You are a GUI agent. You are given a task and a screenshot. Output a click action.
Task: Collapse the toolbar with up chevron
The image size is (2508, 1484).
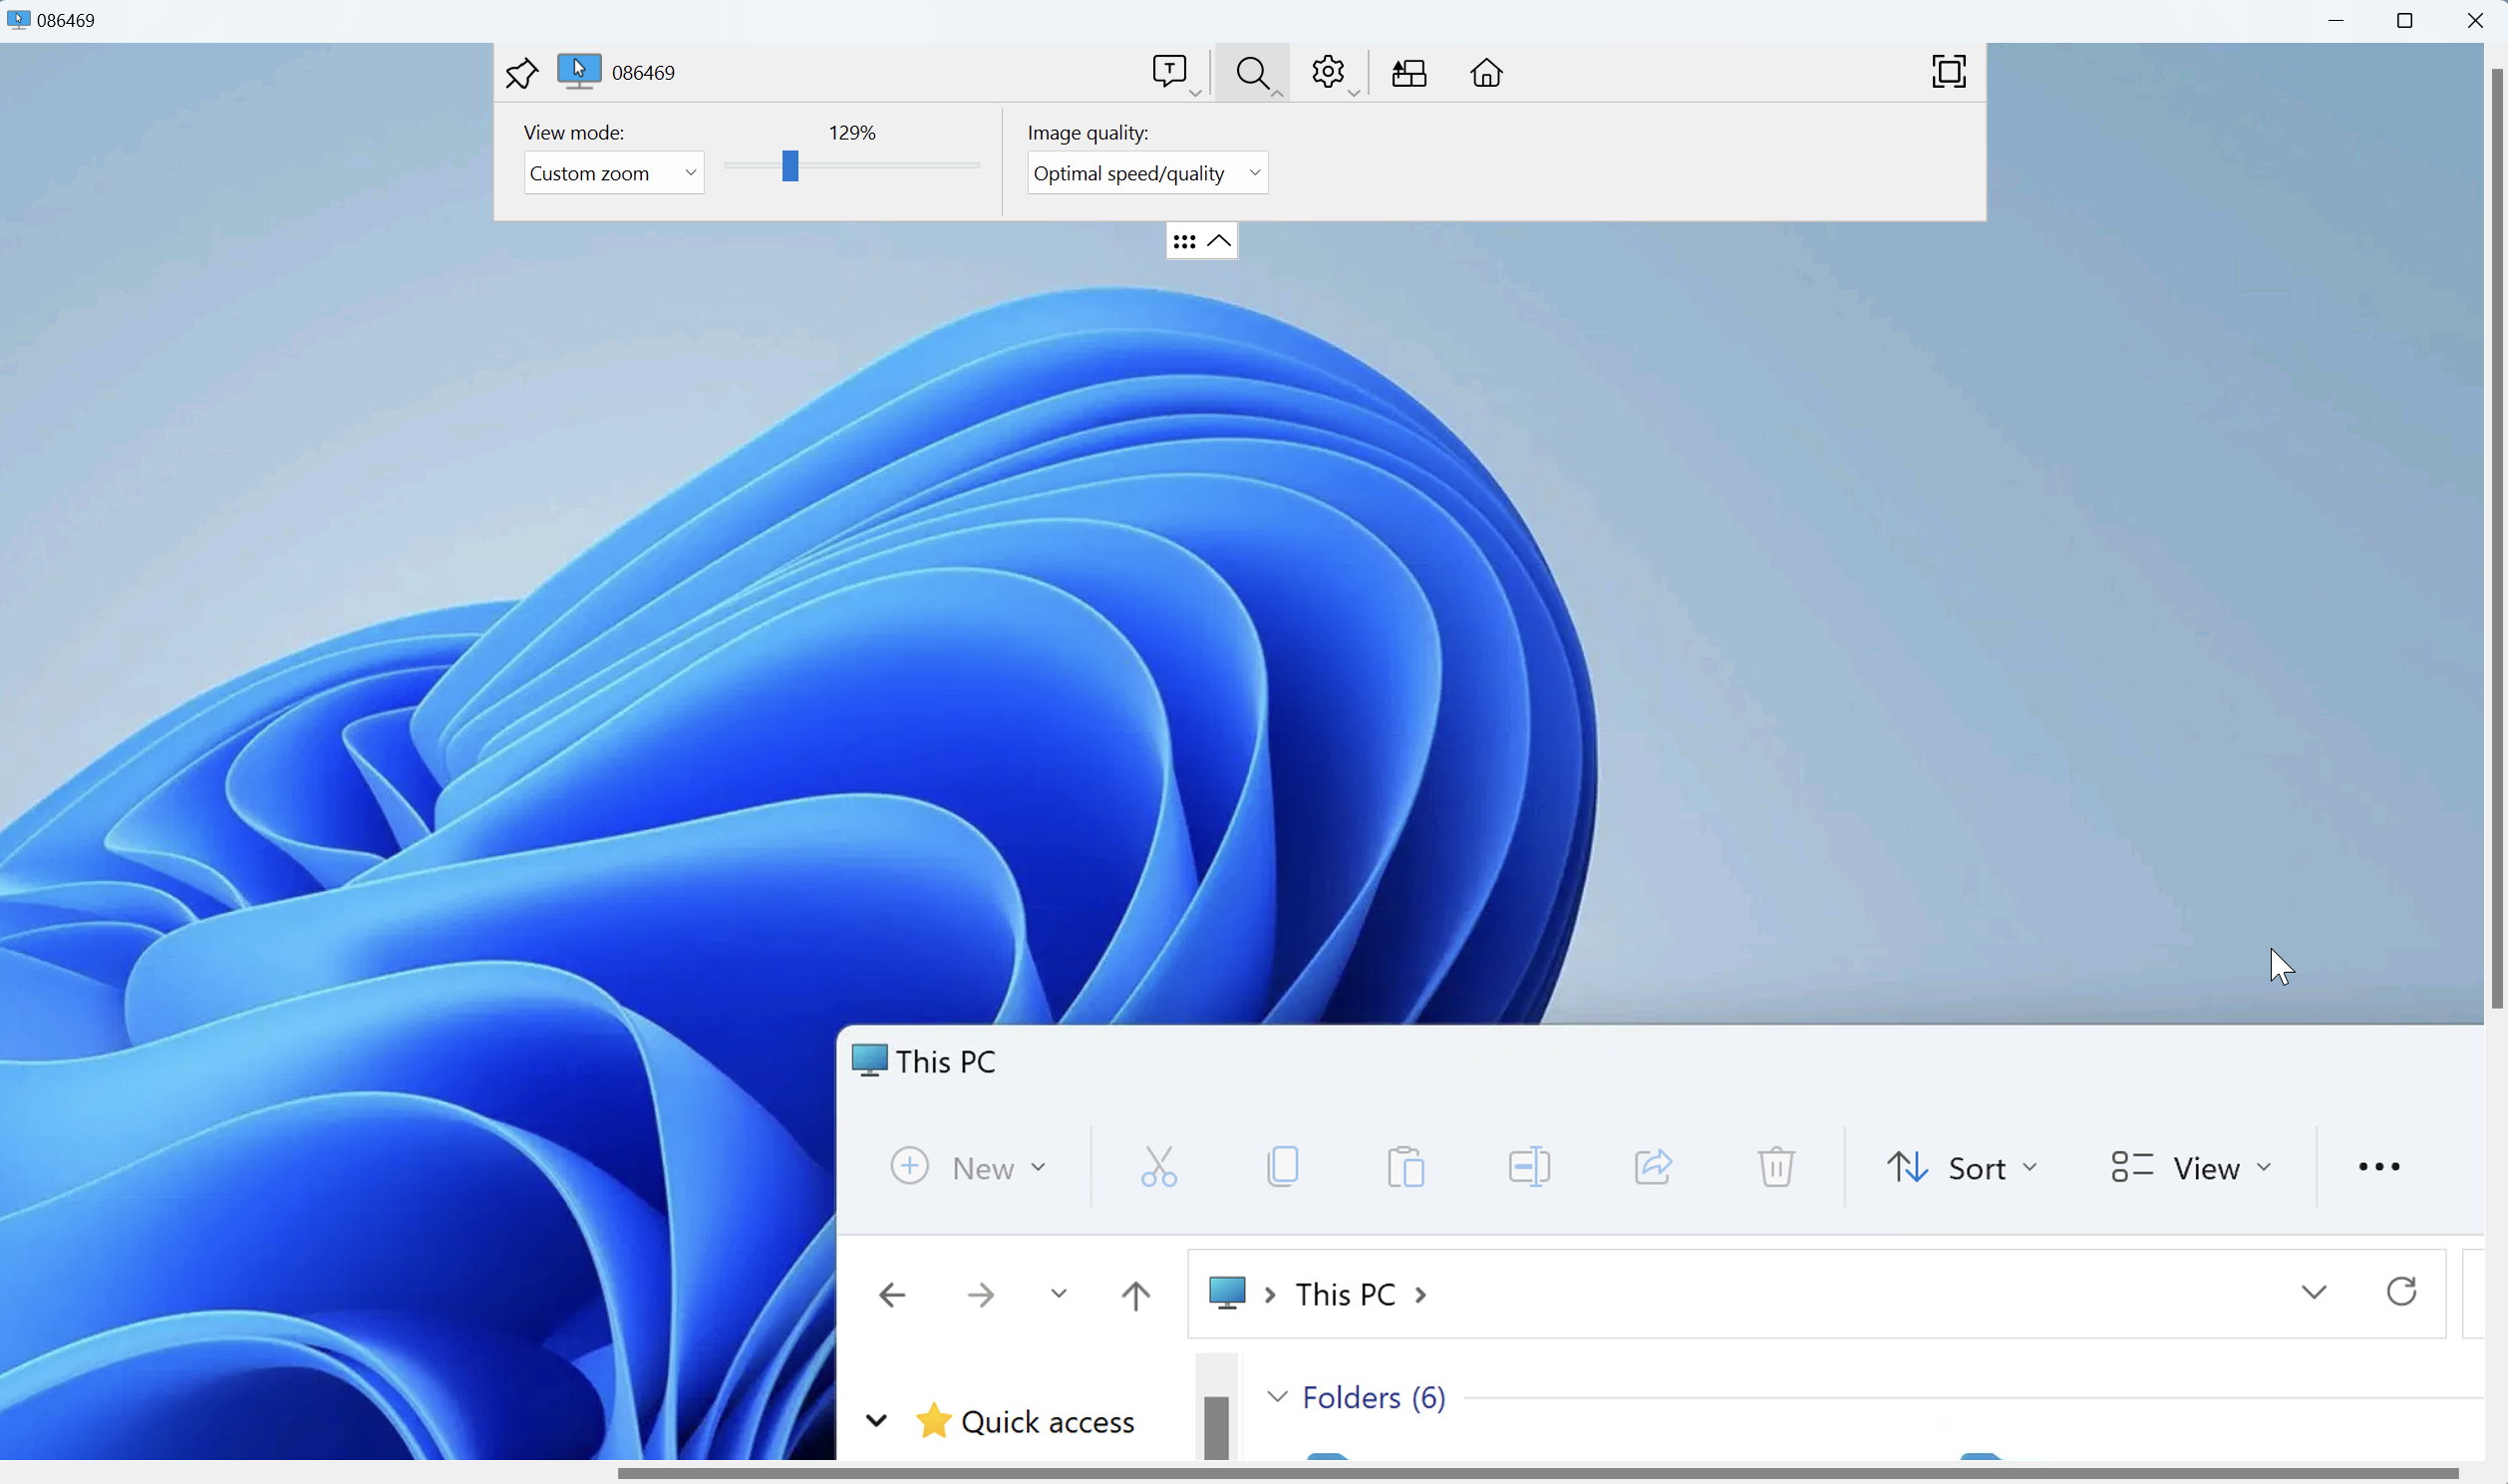1219,241
